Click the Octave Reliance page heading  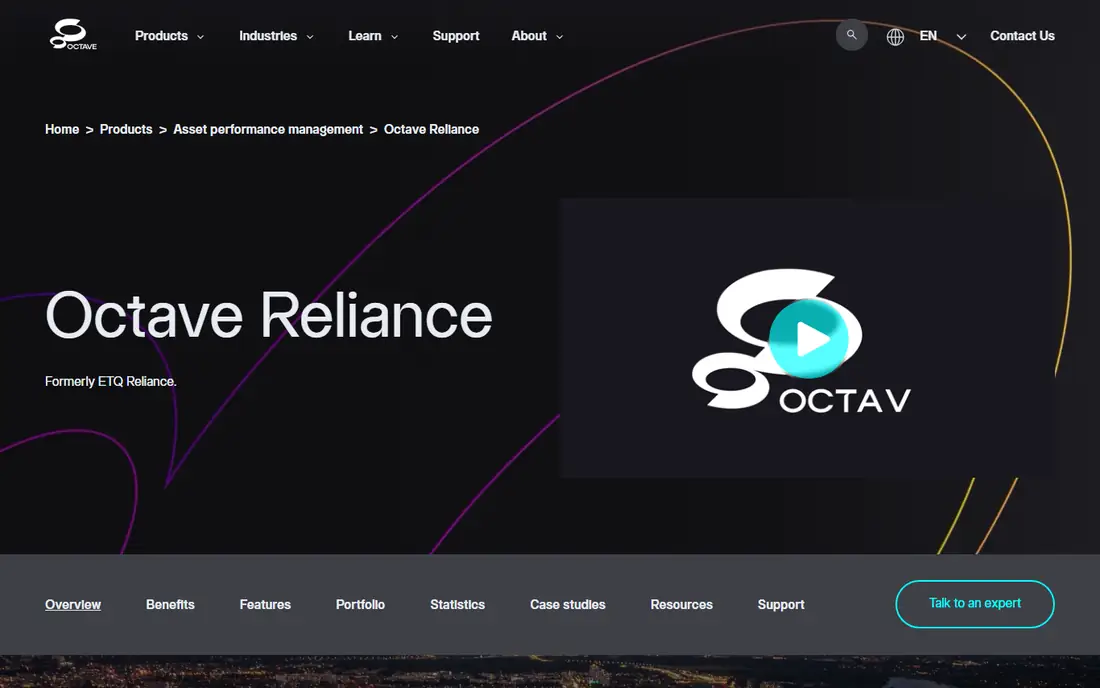point(269,316)
